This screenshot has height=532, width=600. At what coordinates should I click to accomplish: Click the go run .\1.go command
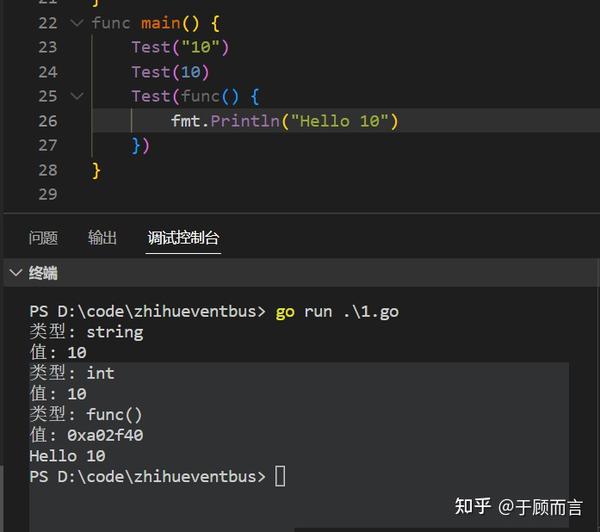pyautogui.click(x=337, y=312)
